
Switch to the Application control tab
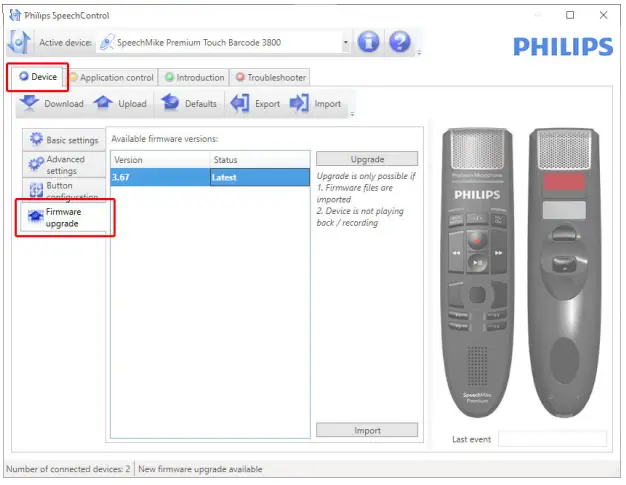coord(112,77)
